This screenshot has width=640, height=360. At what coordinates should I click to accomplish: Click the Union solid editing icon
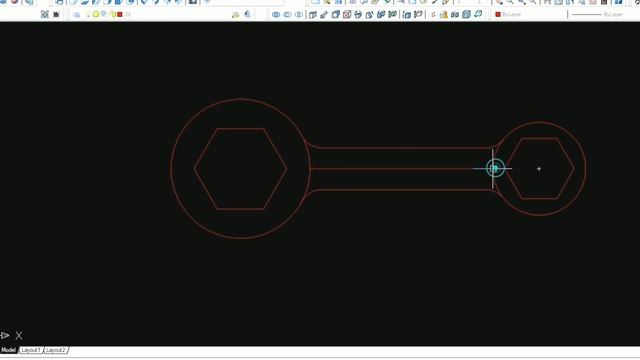[x=276, y=15]
